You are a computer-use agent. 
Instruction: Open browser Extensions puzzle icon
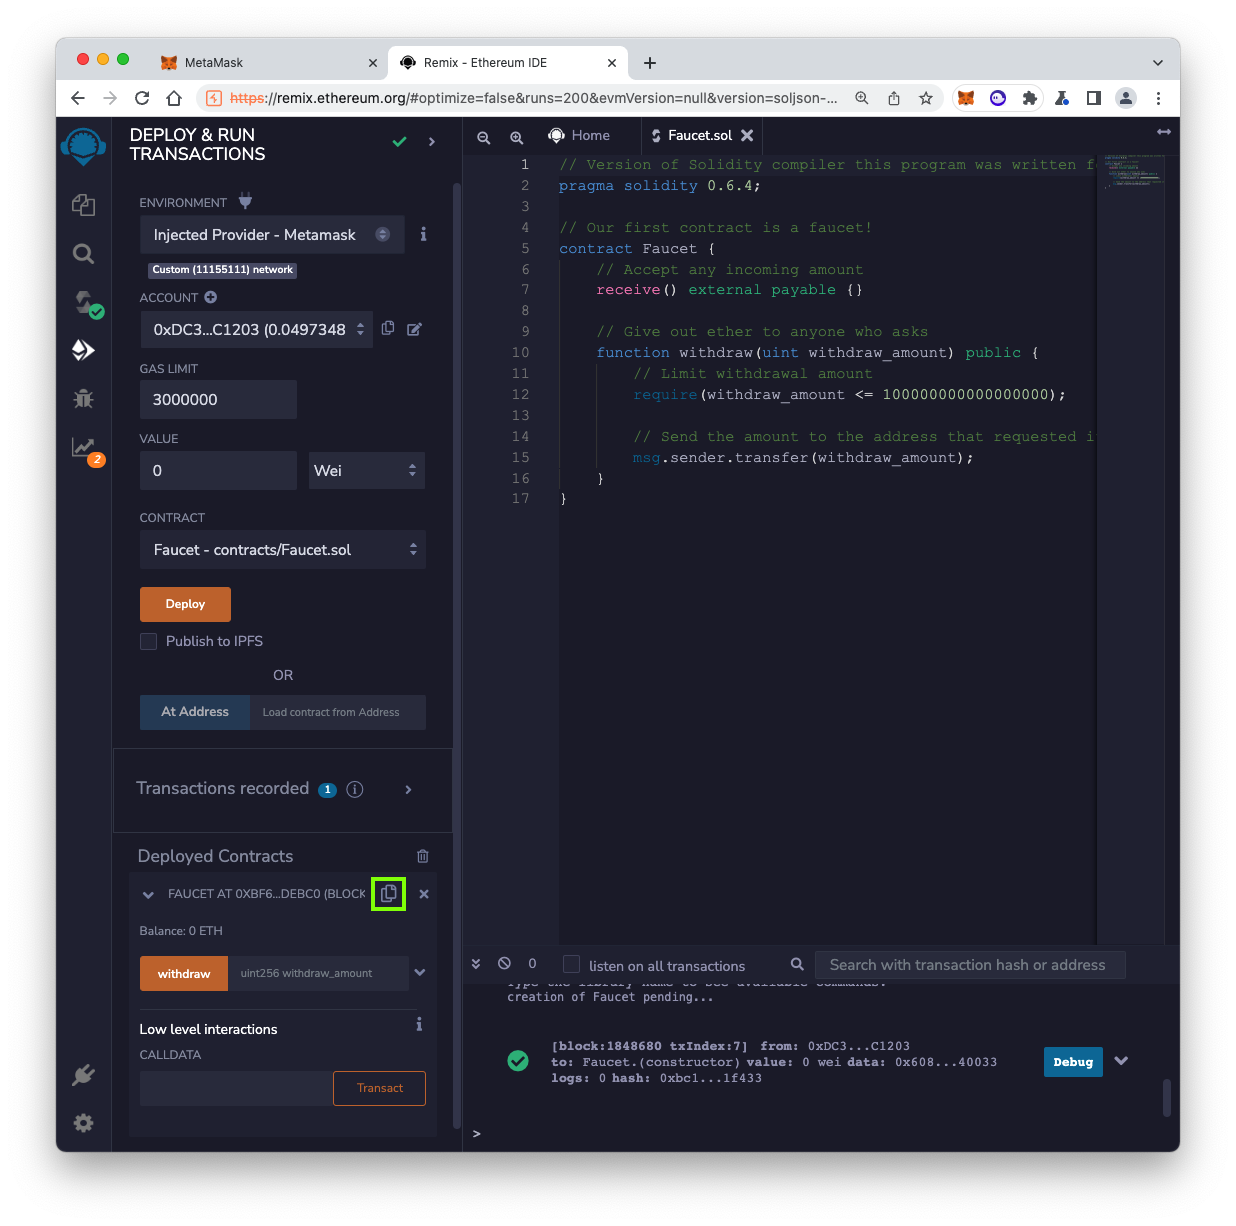[1030, 98]
